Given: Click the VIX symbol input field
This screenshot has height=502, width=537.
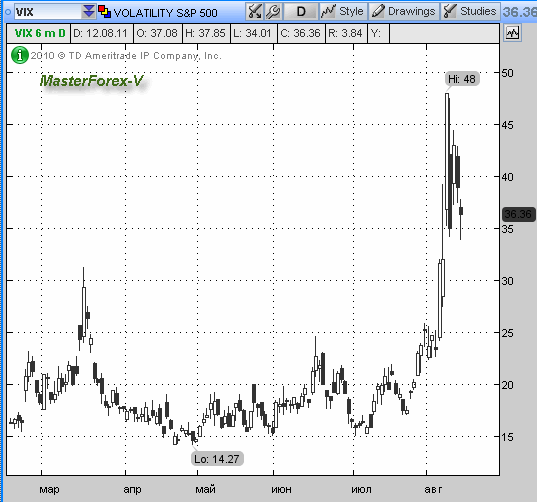Looking at the screenshot, I should point(48,12).
